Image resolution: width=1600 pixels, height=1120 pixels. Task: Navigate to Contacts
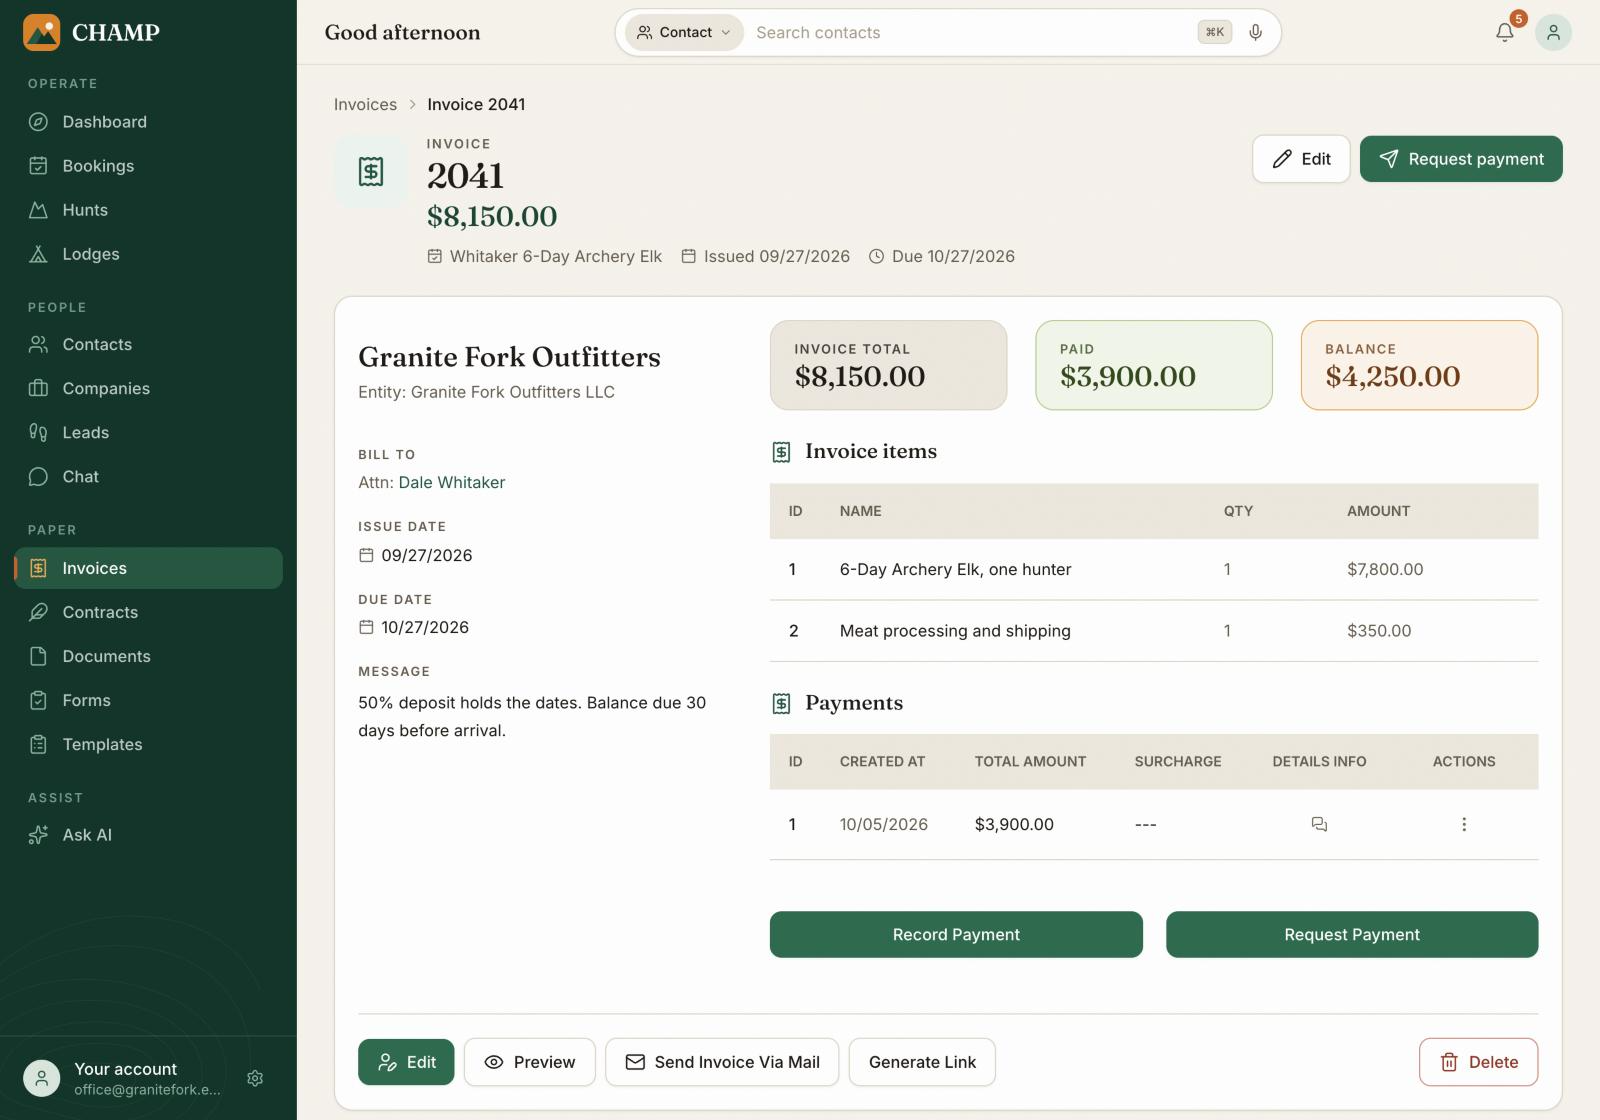point(148,344)
